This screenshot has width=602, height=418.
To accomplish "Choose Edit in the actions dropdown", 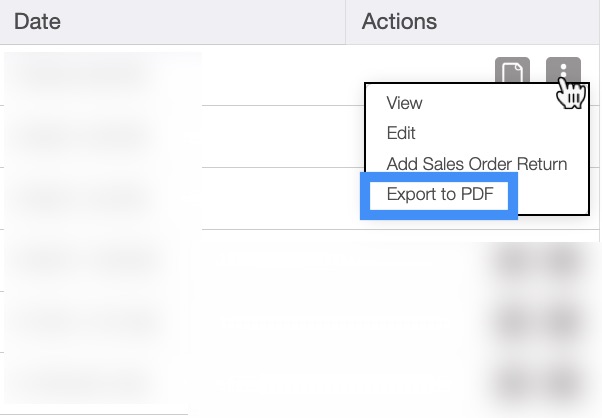I will 401,133.
